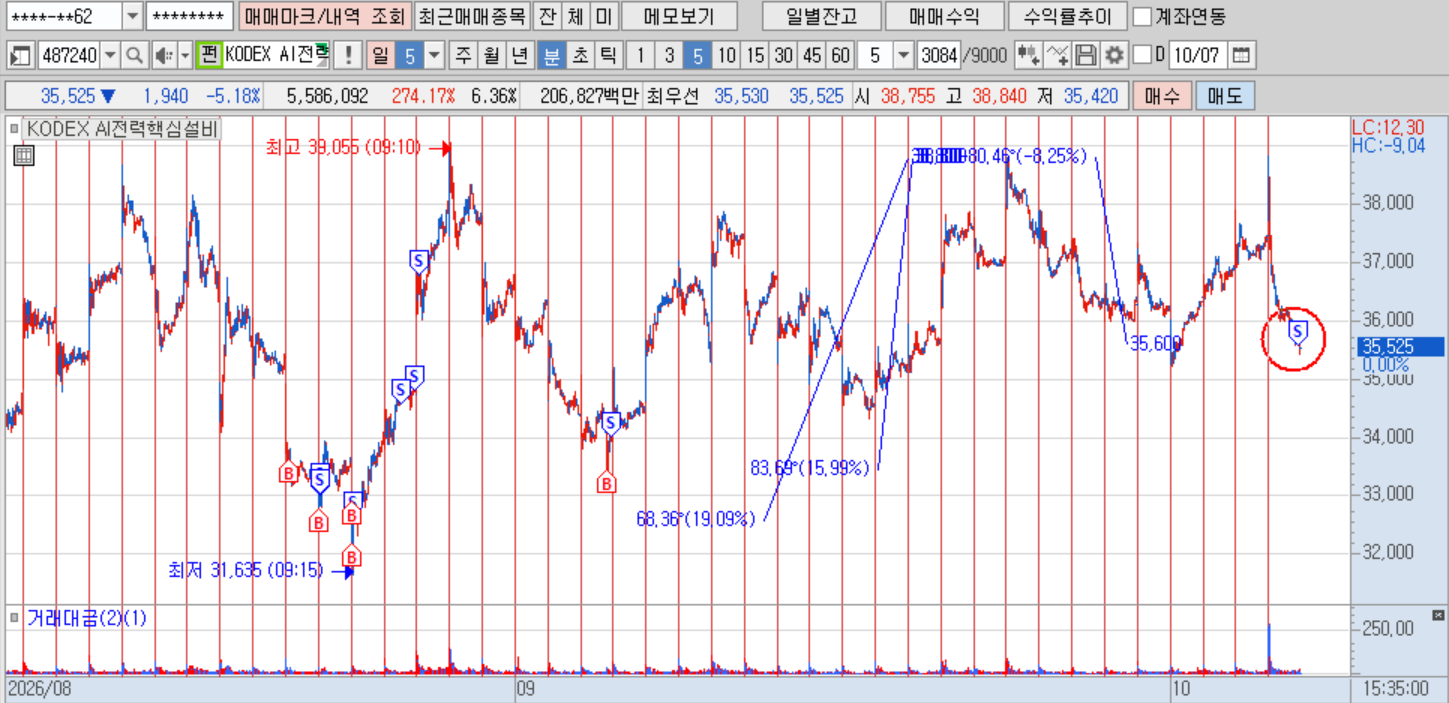Image resolution: width=1449 pixels, height=703 pixels.
Task: Click the date field showing 10/07
Action: tap(1197, 55)
